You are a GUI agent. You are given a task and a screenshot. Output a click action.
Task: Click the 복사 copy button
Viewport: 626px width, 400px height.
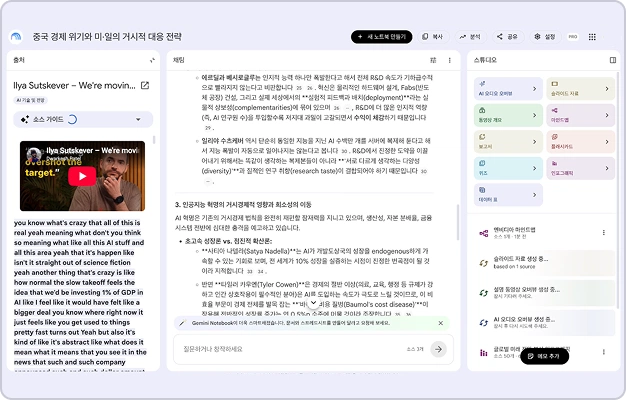tap(433, 37)
